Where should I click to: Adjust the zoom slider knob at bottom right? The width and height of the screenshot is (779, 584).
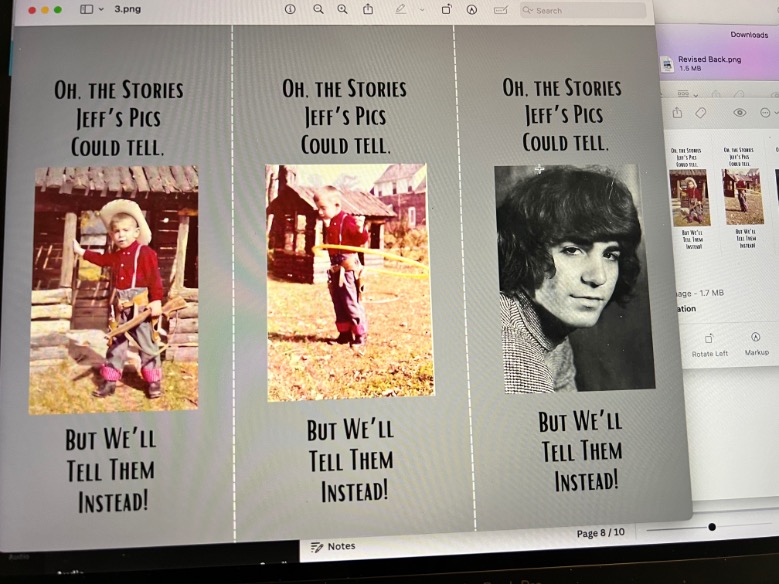712,527
